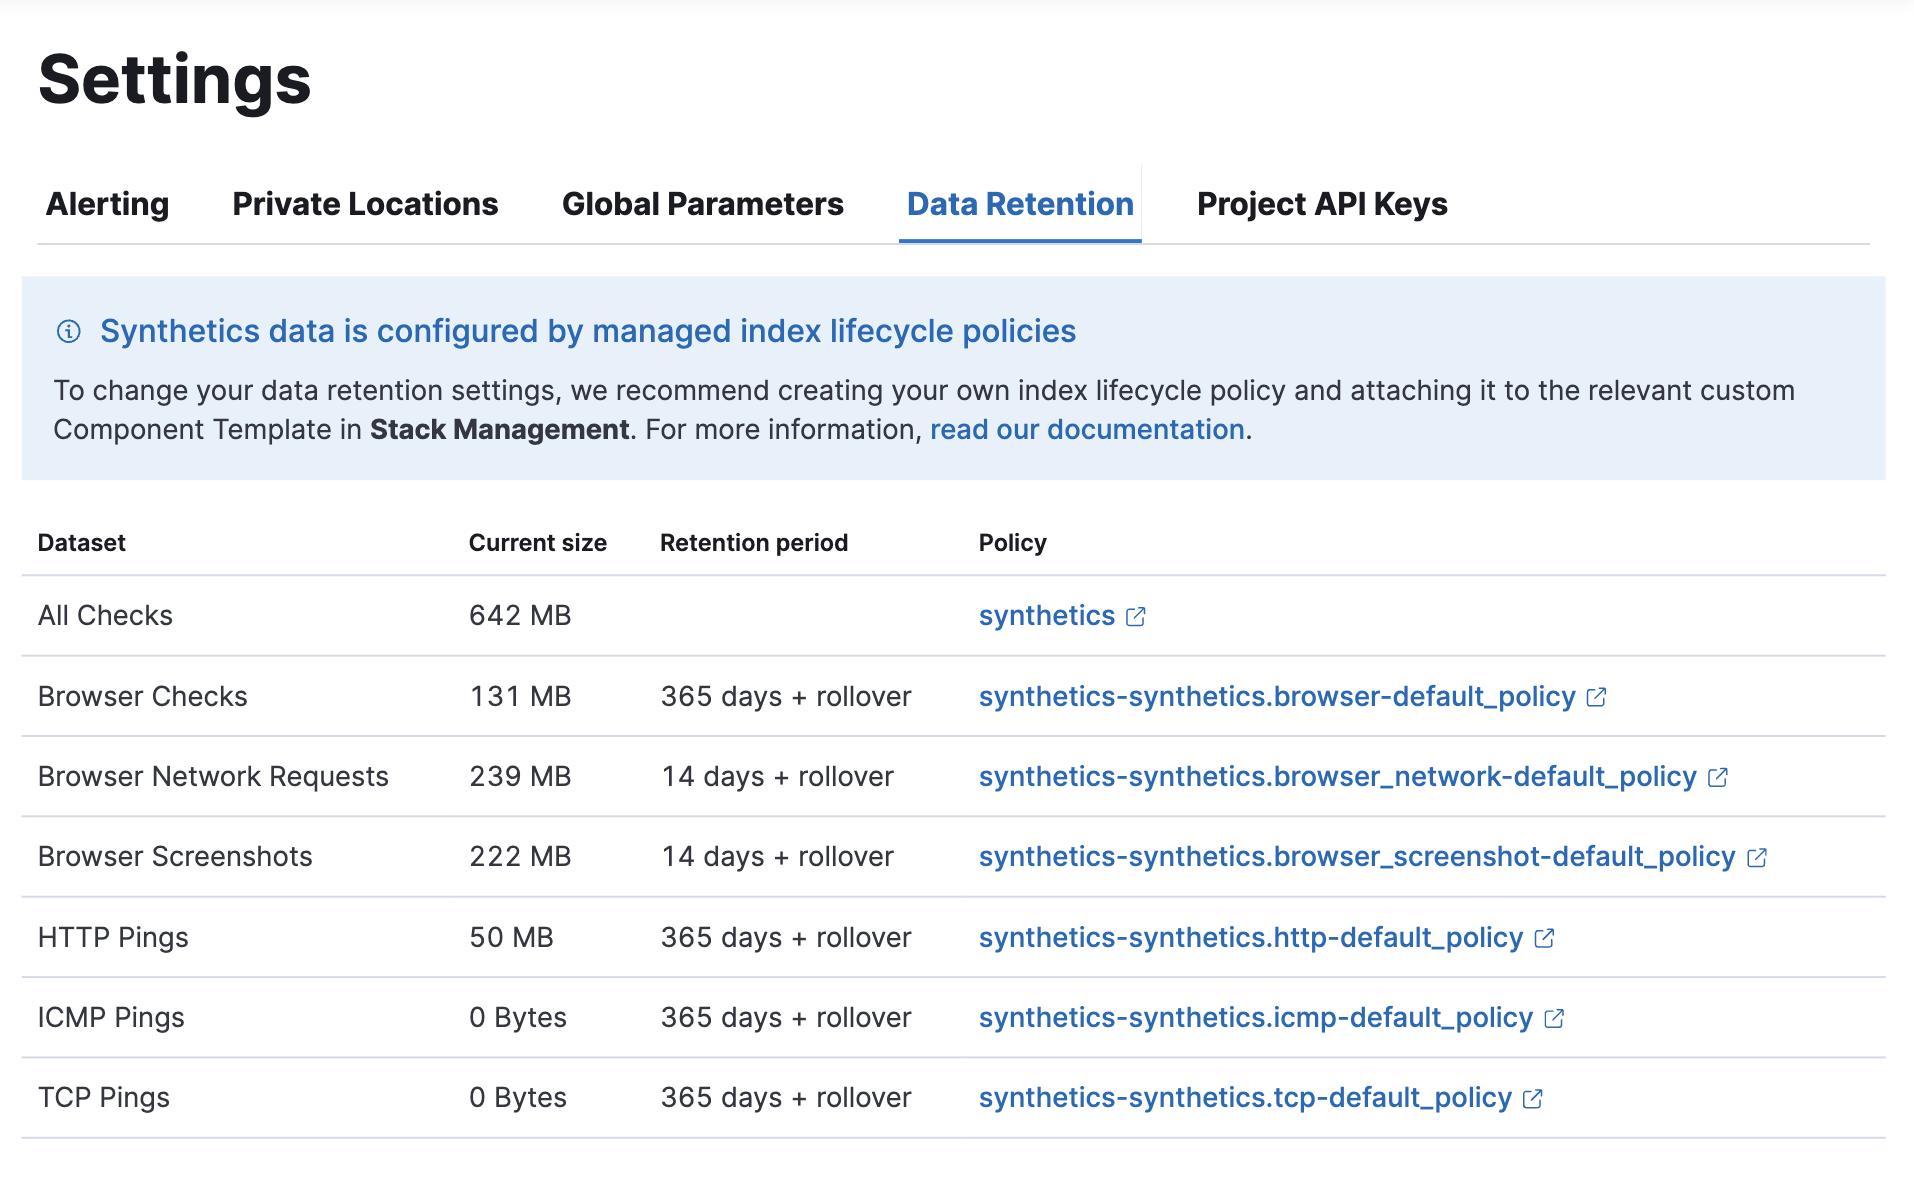This screenshot has height=1178, width=1914.
Task: Click the Data Retention tab
Action: click(x=1019, y=204)
